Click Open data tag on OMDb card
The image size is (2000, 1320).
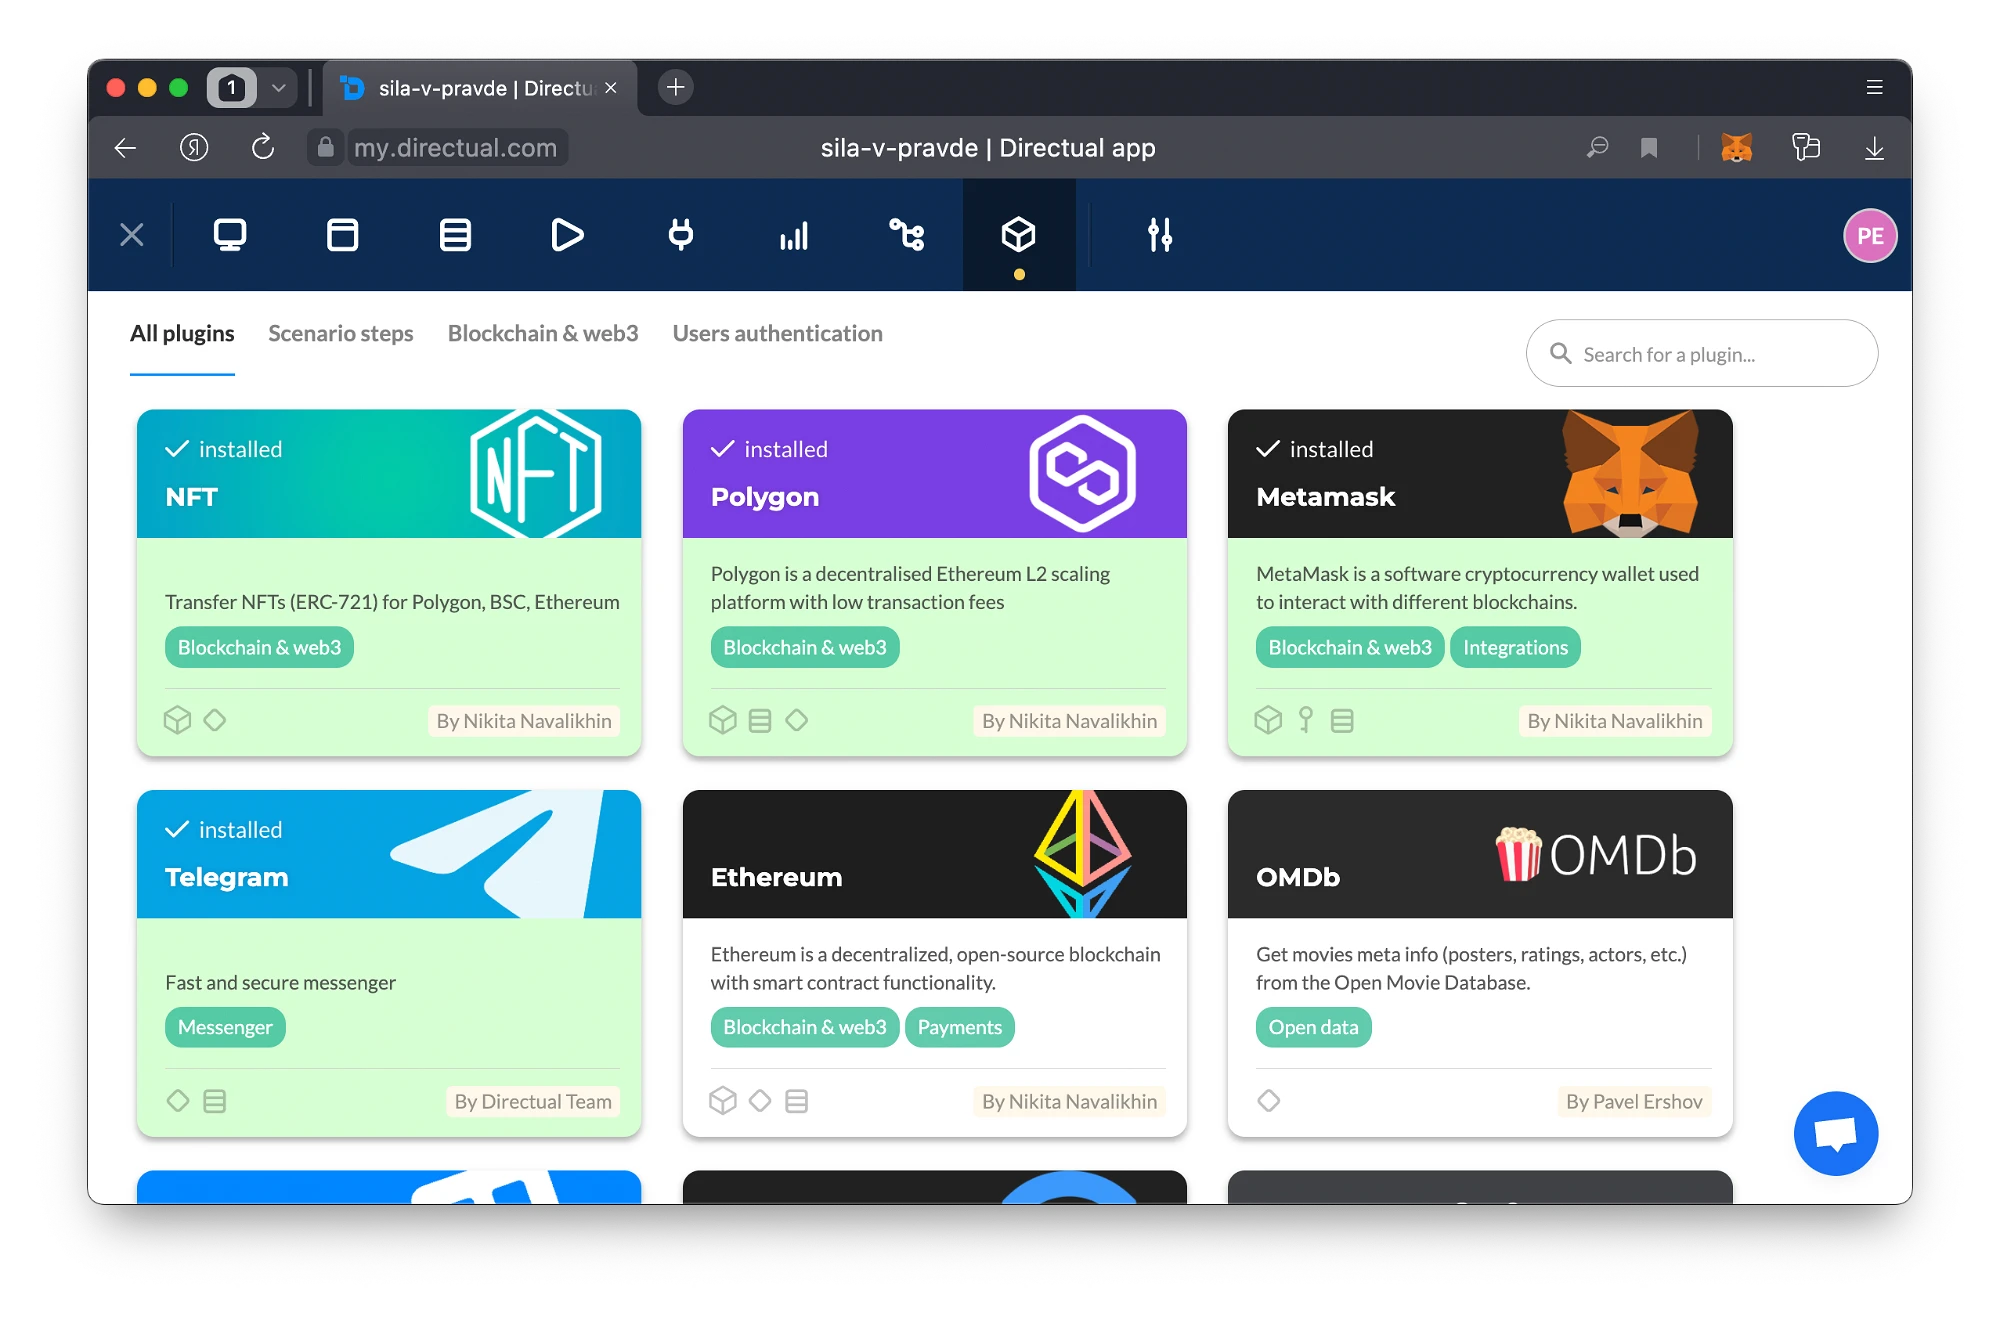(1314, 1027)
